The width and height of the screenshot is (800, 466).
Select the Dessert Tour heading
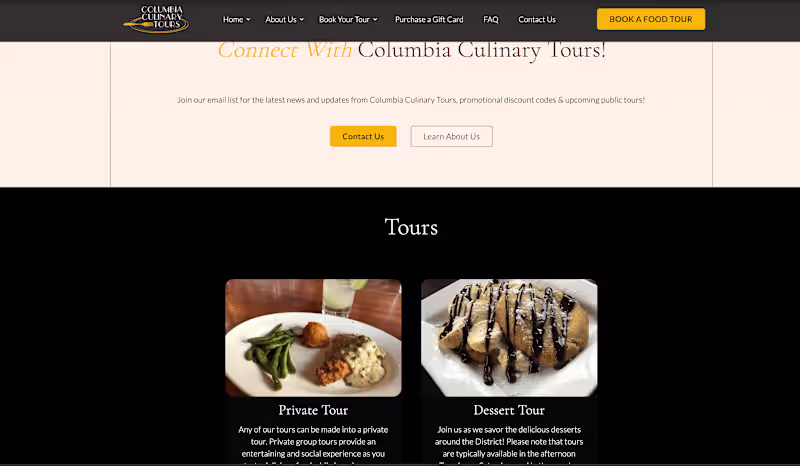tap(509, 410)
